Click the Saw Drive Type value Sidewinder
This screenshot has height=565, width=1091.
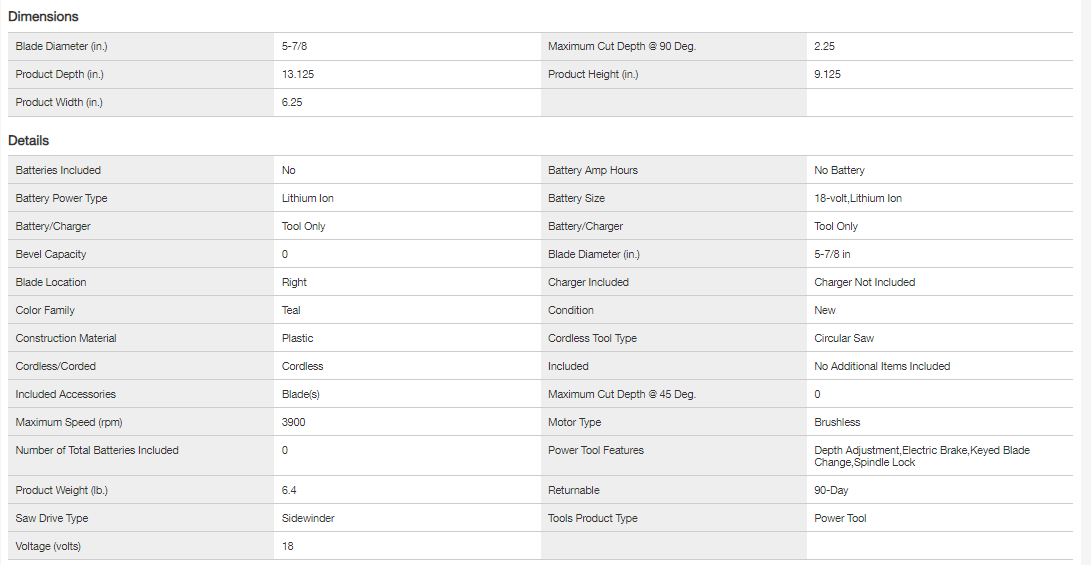308,518
